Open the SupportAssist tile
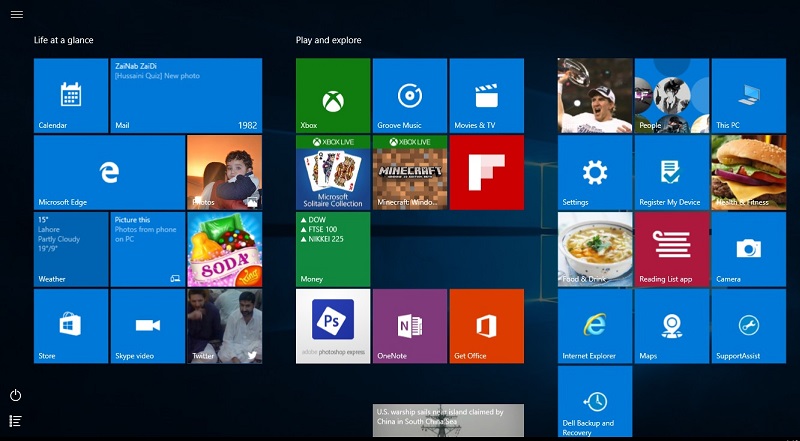The height and width of the screenshot is (441, 800). click(x=748, y=326)
